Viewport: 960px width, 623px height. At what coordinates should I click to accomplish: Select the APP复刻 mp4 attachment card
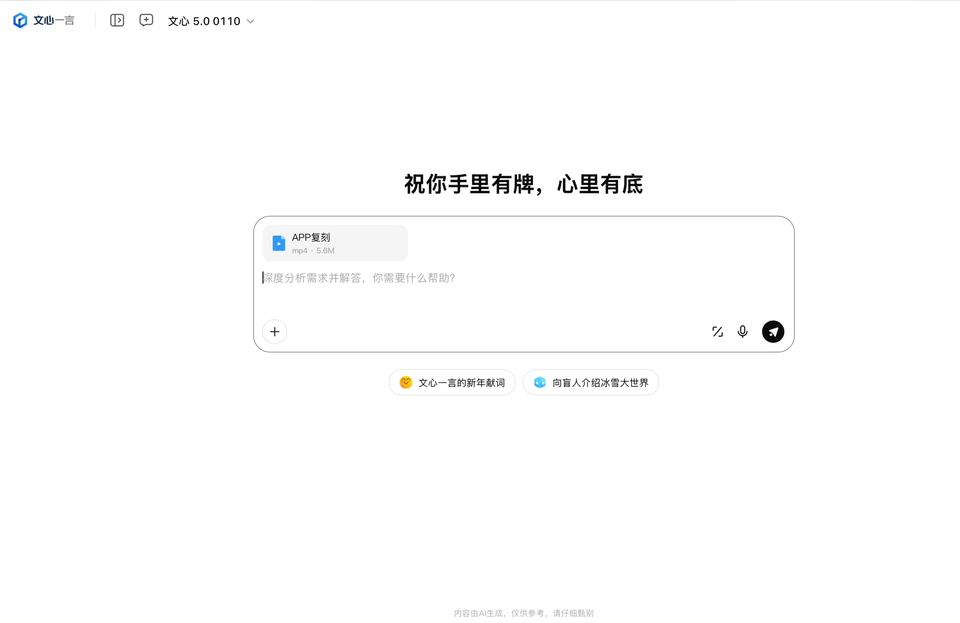tap(334, 242)
